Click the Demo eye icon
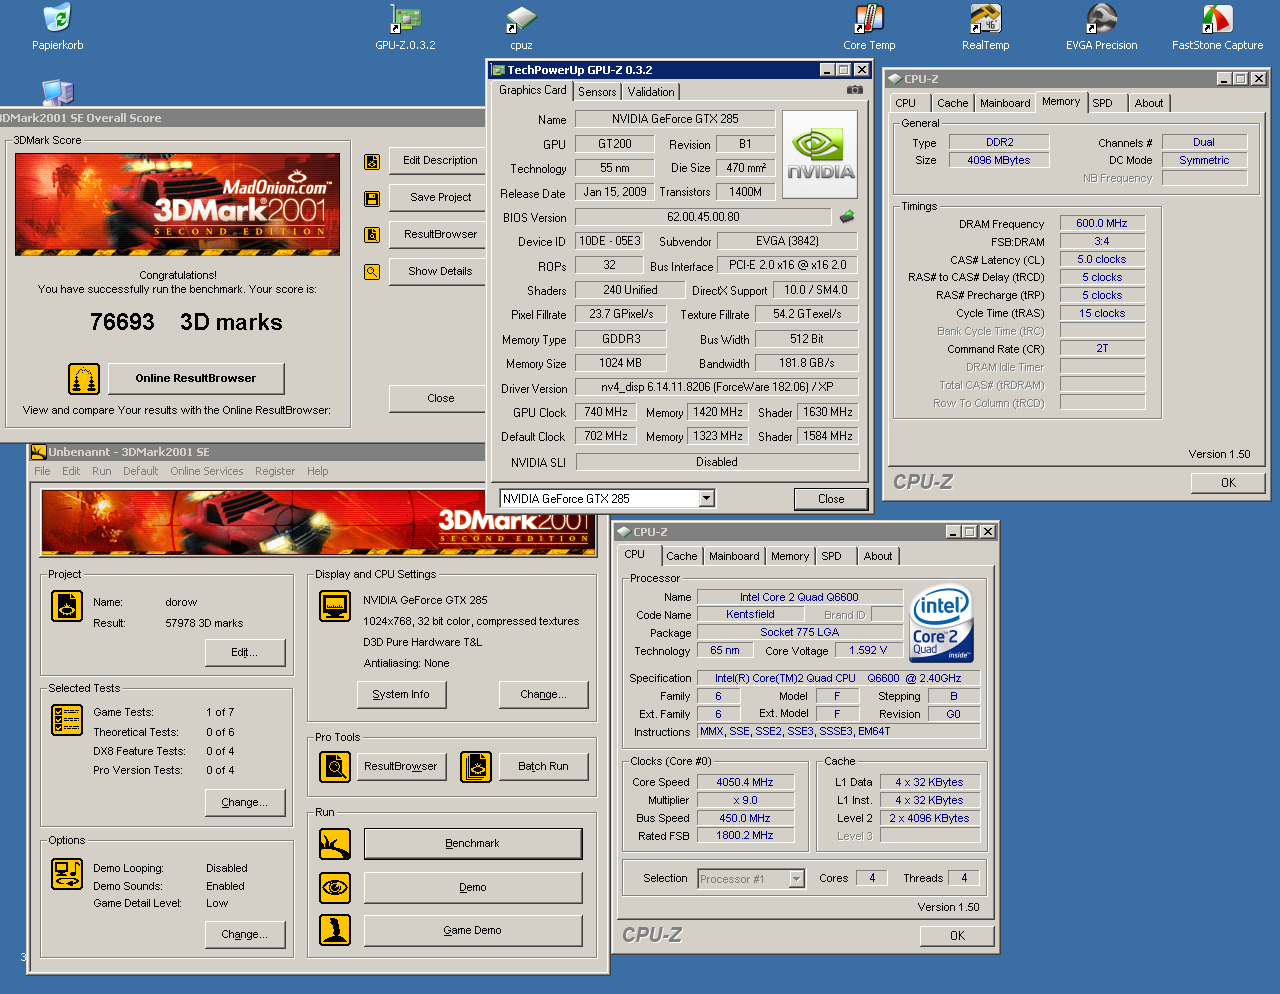The height and width of the screenshot is (994, 1280). click(x=335, y=887)
